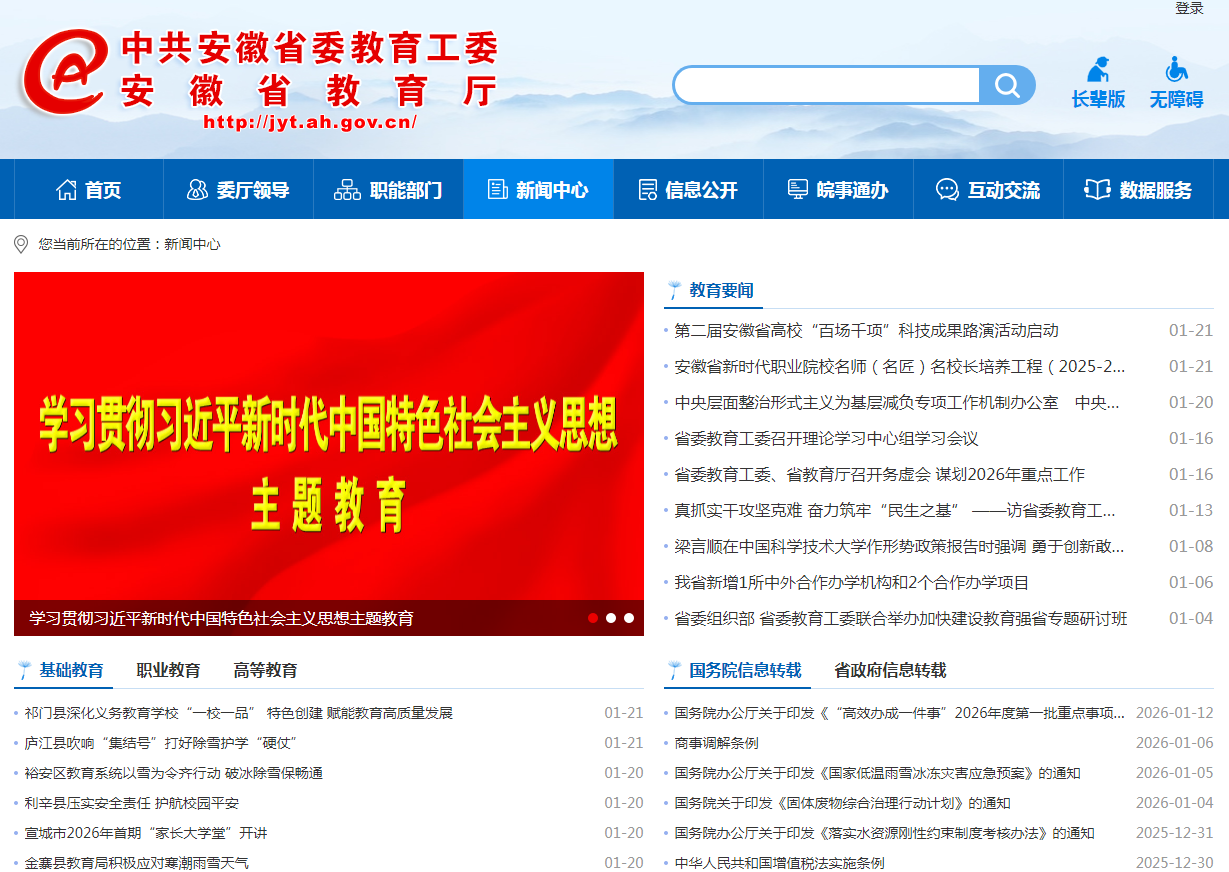Click the red 主题教育 banner image
1229x872 pixels.
(329, 440)
